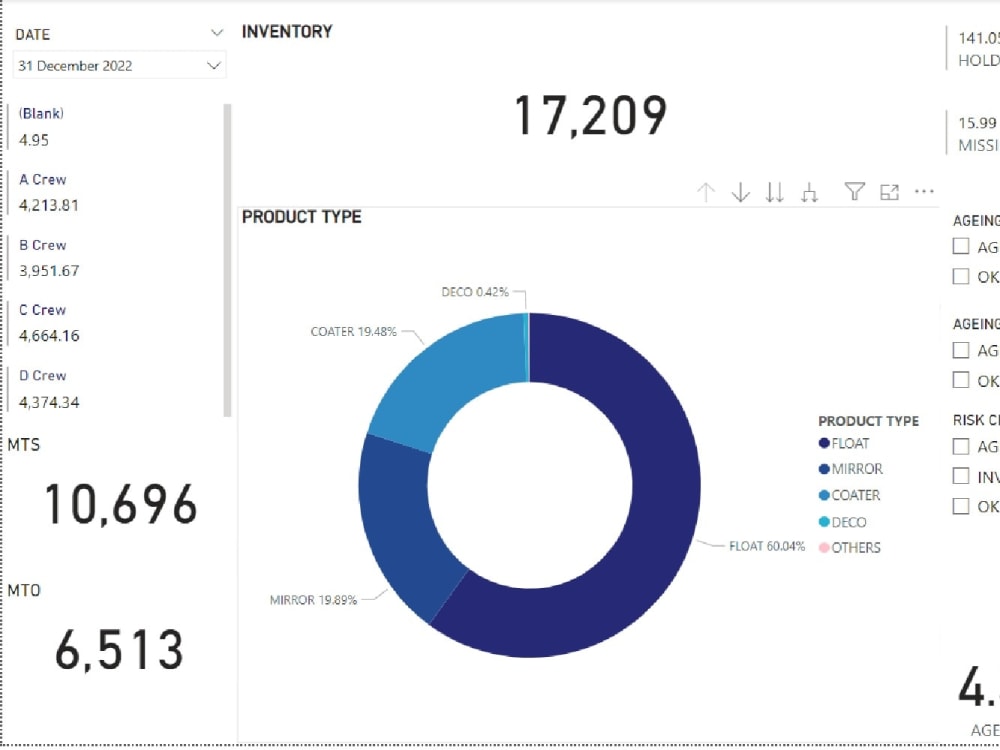Open more options menu on the chart

coord(924,191)
